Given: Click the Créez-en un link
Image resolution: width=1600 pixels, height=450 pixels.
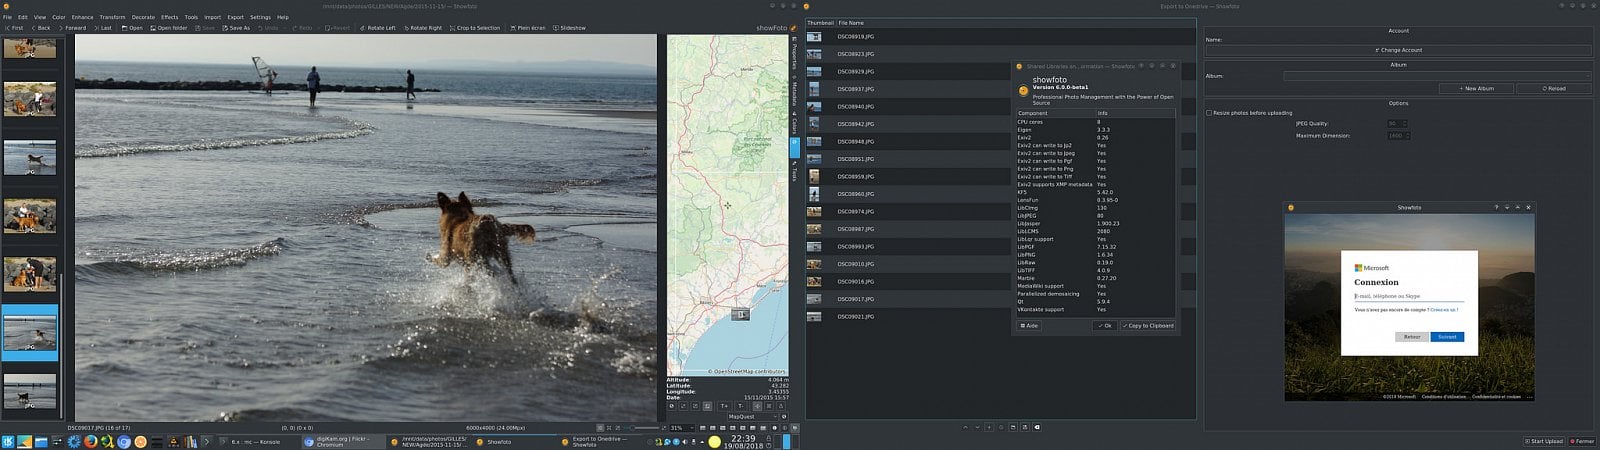Looking at the screenshot, I should point(1443,310).
